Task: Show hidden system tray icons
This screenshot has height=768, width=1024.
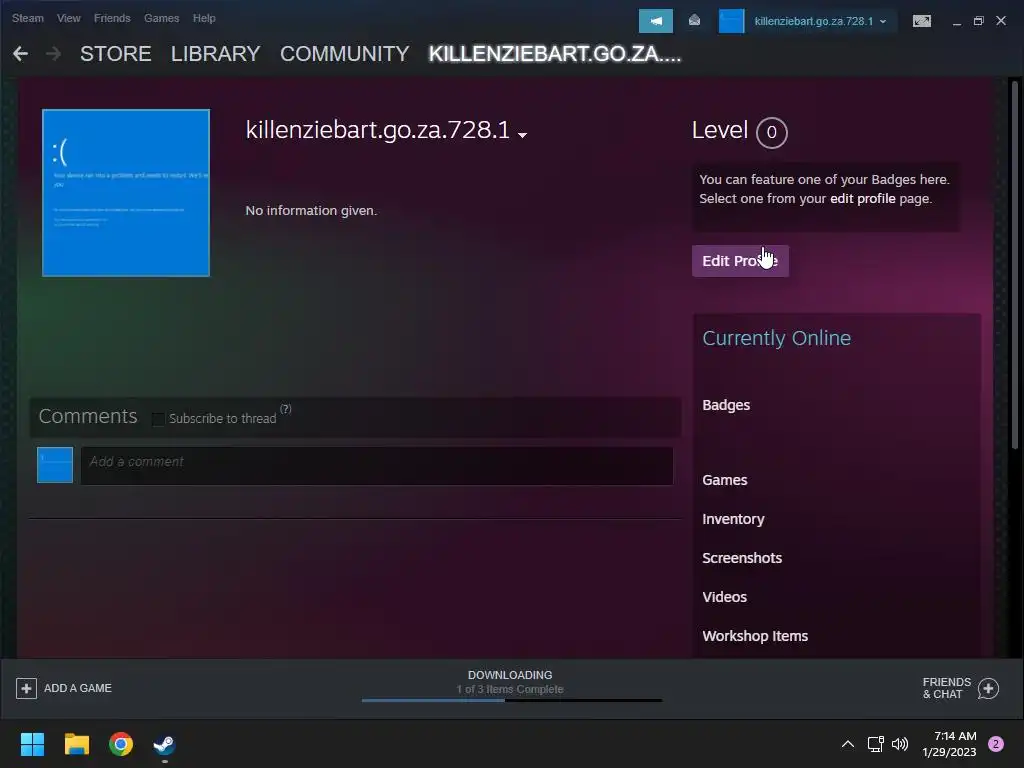Action: (848, 744)
